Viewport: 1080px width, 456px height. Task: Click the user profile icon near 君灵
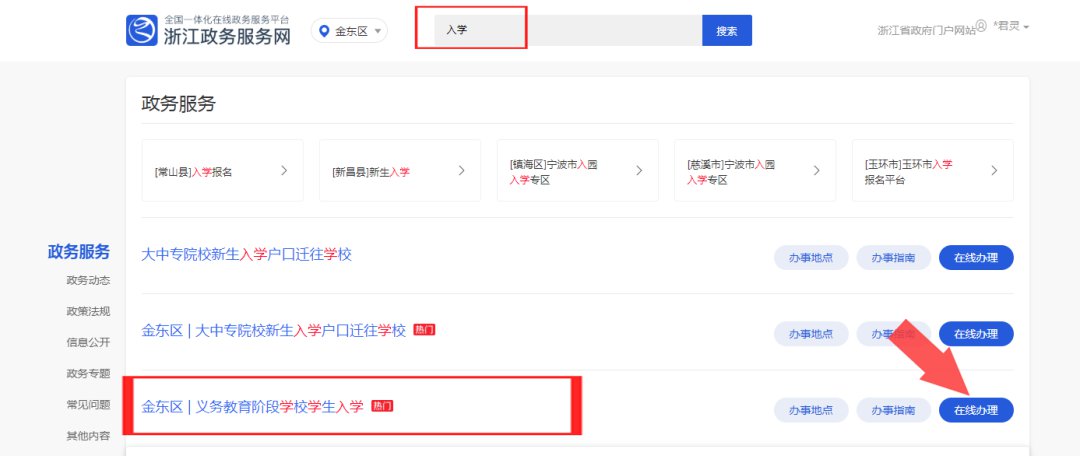[x=981, y=26]
